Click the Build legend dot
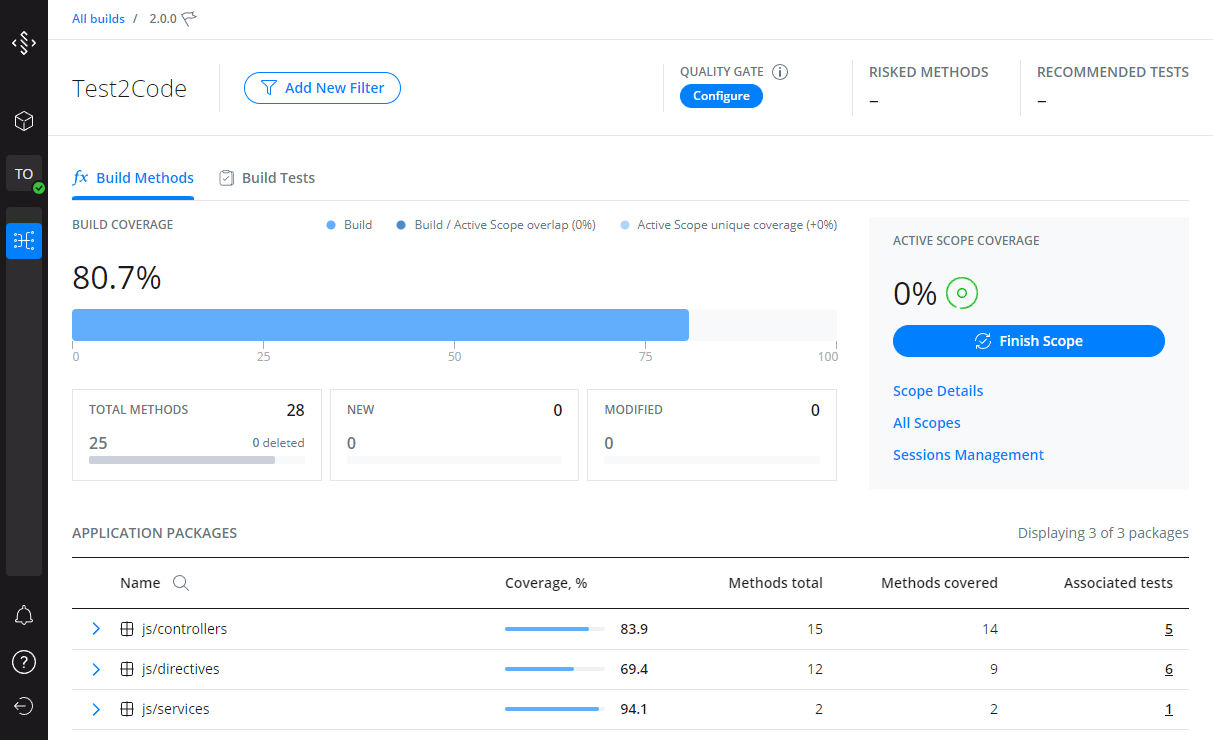 [x=331, y=225]
